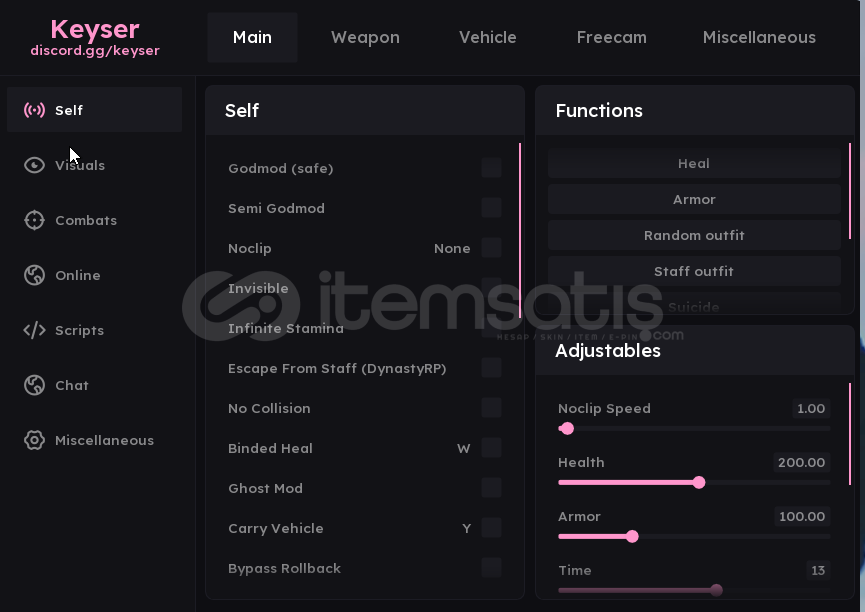This screenshot has height=612, width=865.
Task: Click the Health slider handle
Action: pyautogui.click(x=699, y=482)
